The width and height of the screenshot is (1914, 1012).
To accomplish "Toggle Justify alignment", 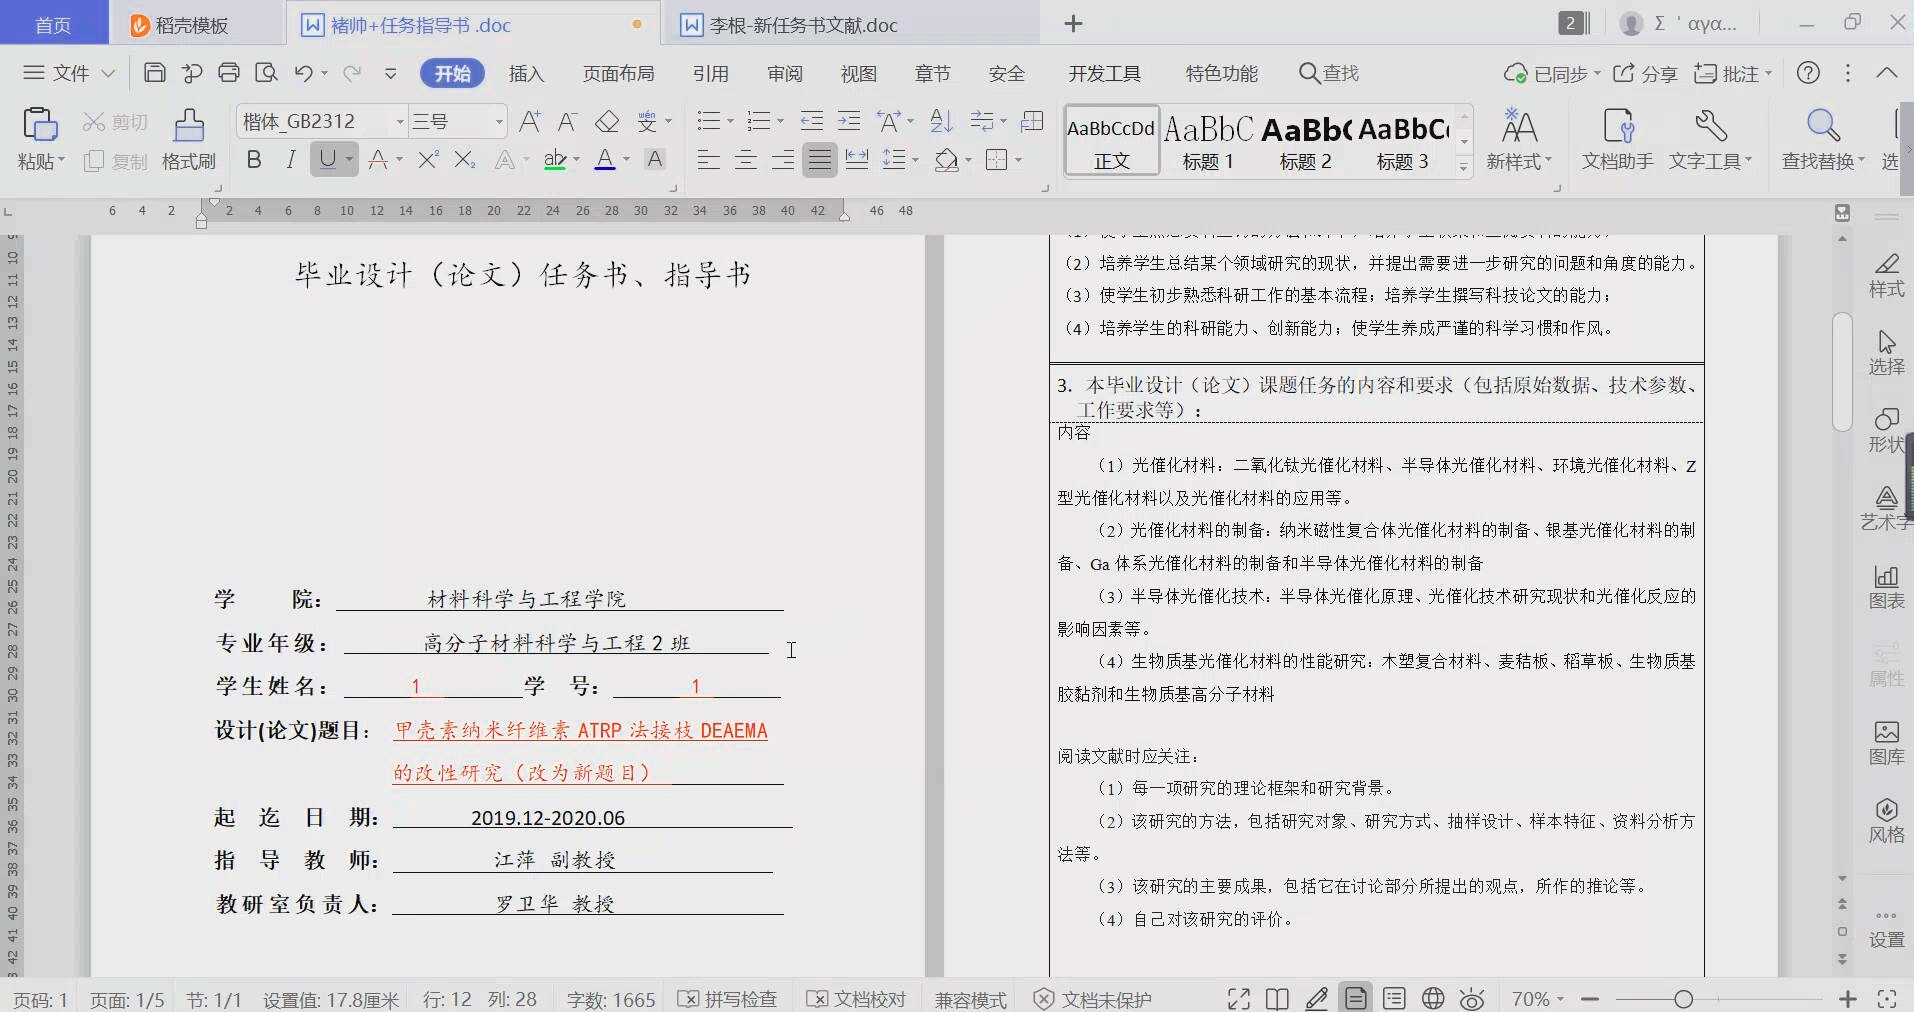I will tap(820, 159).
